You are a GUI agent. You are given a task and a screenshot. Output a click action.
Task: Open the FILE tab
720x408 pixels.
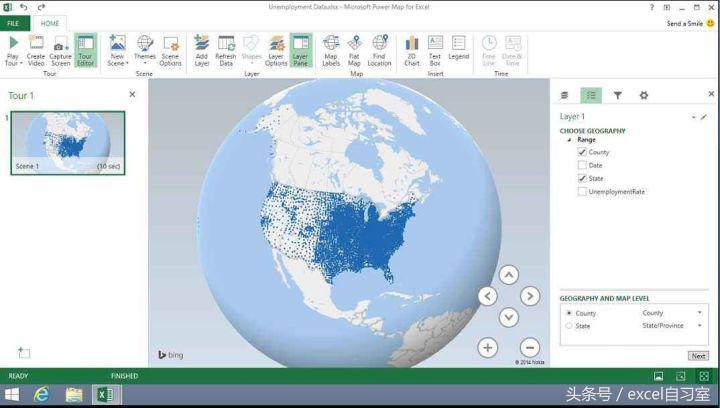14,23
